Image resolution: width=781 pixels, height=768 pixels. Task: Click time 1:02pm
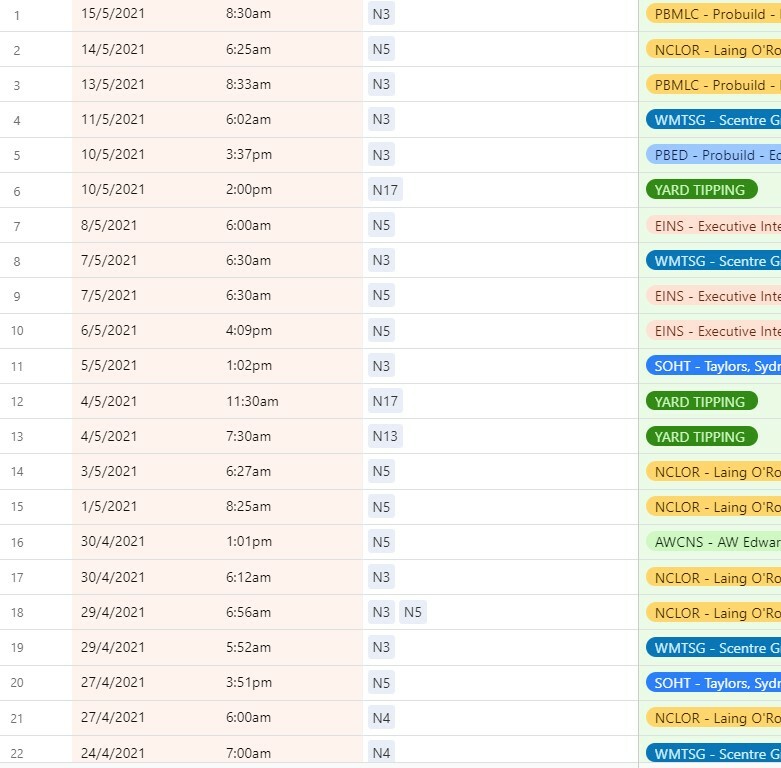tap(249, 366)
